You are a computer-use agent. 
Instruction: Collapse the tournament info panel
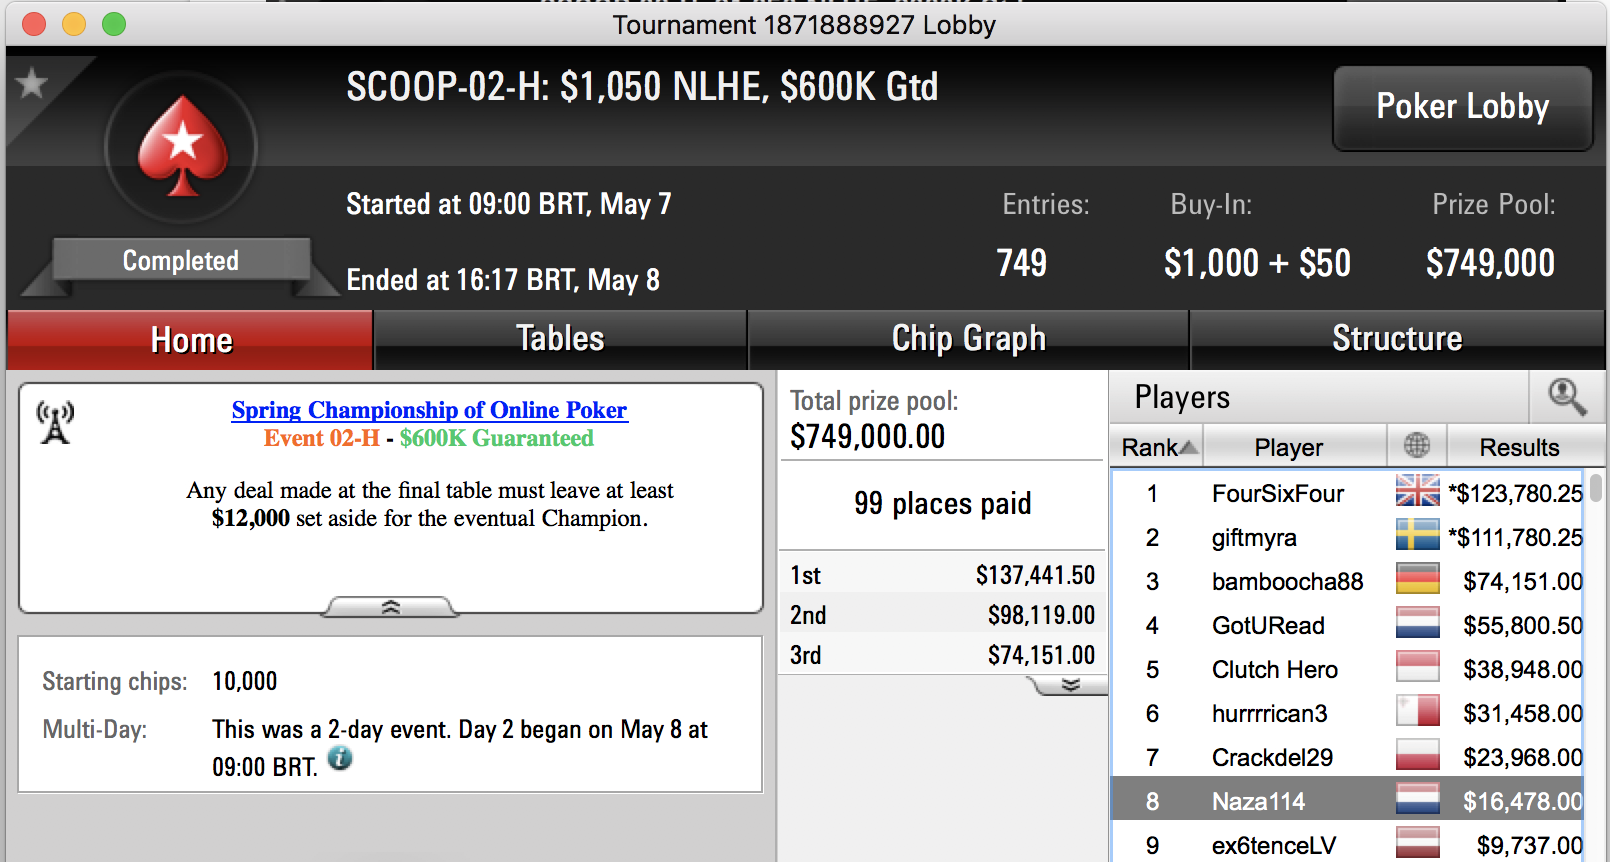(391, 607)
